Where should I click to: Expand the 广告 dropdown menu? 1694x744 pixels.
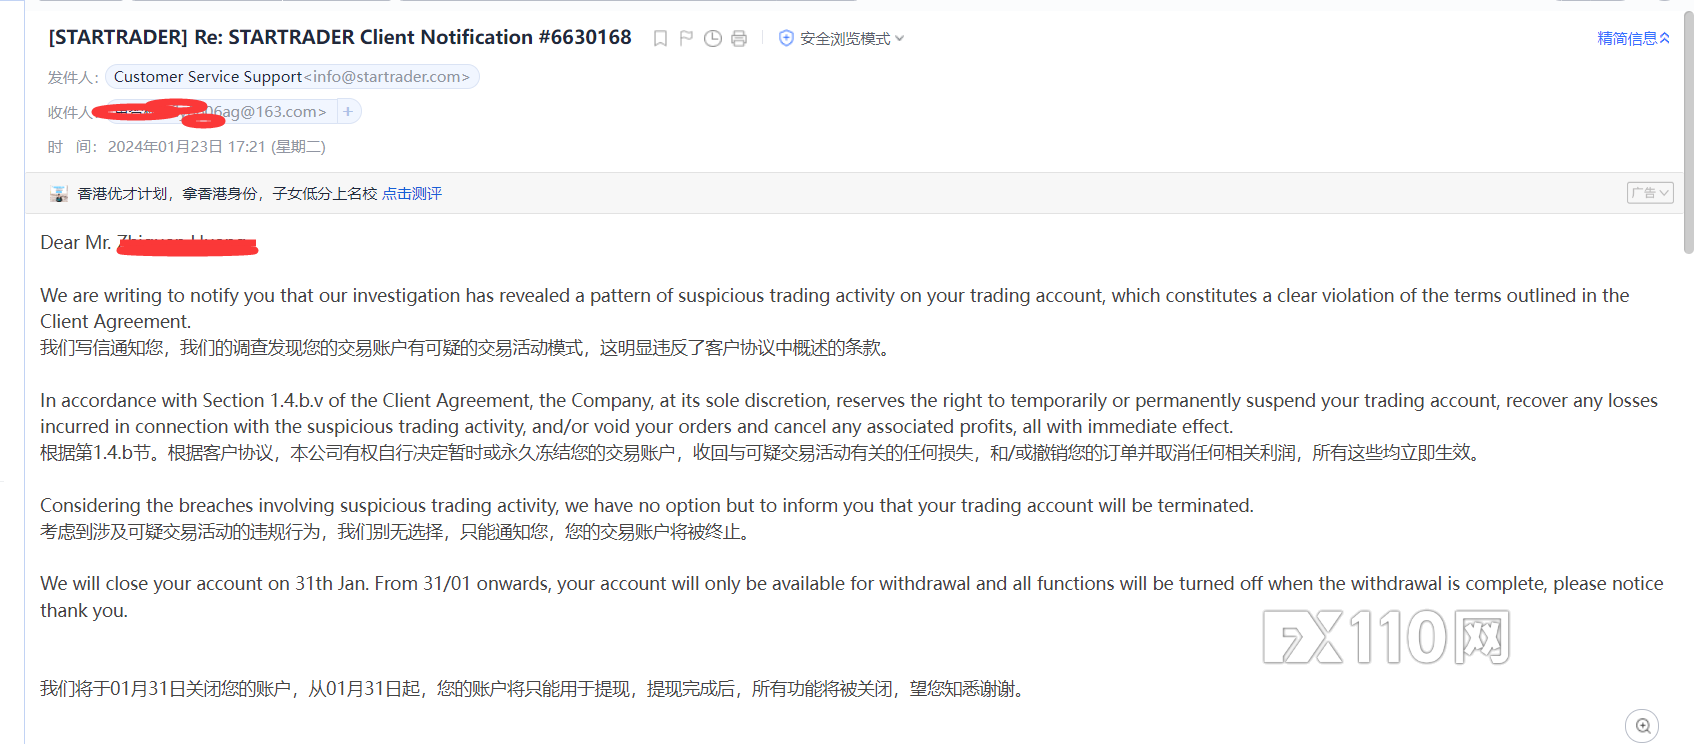[x=1649, y=193]
